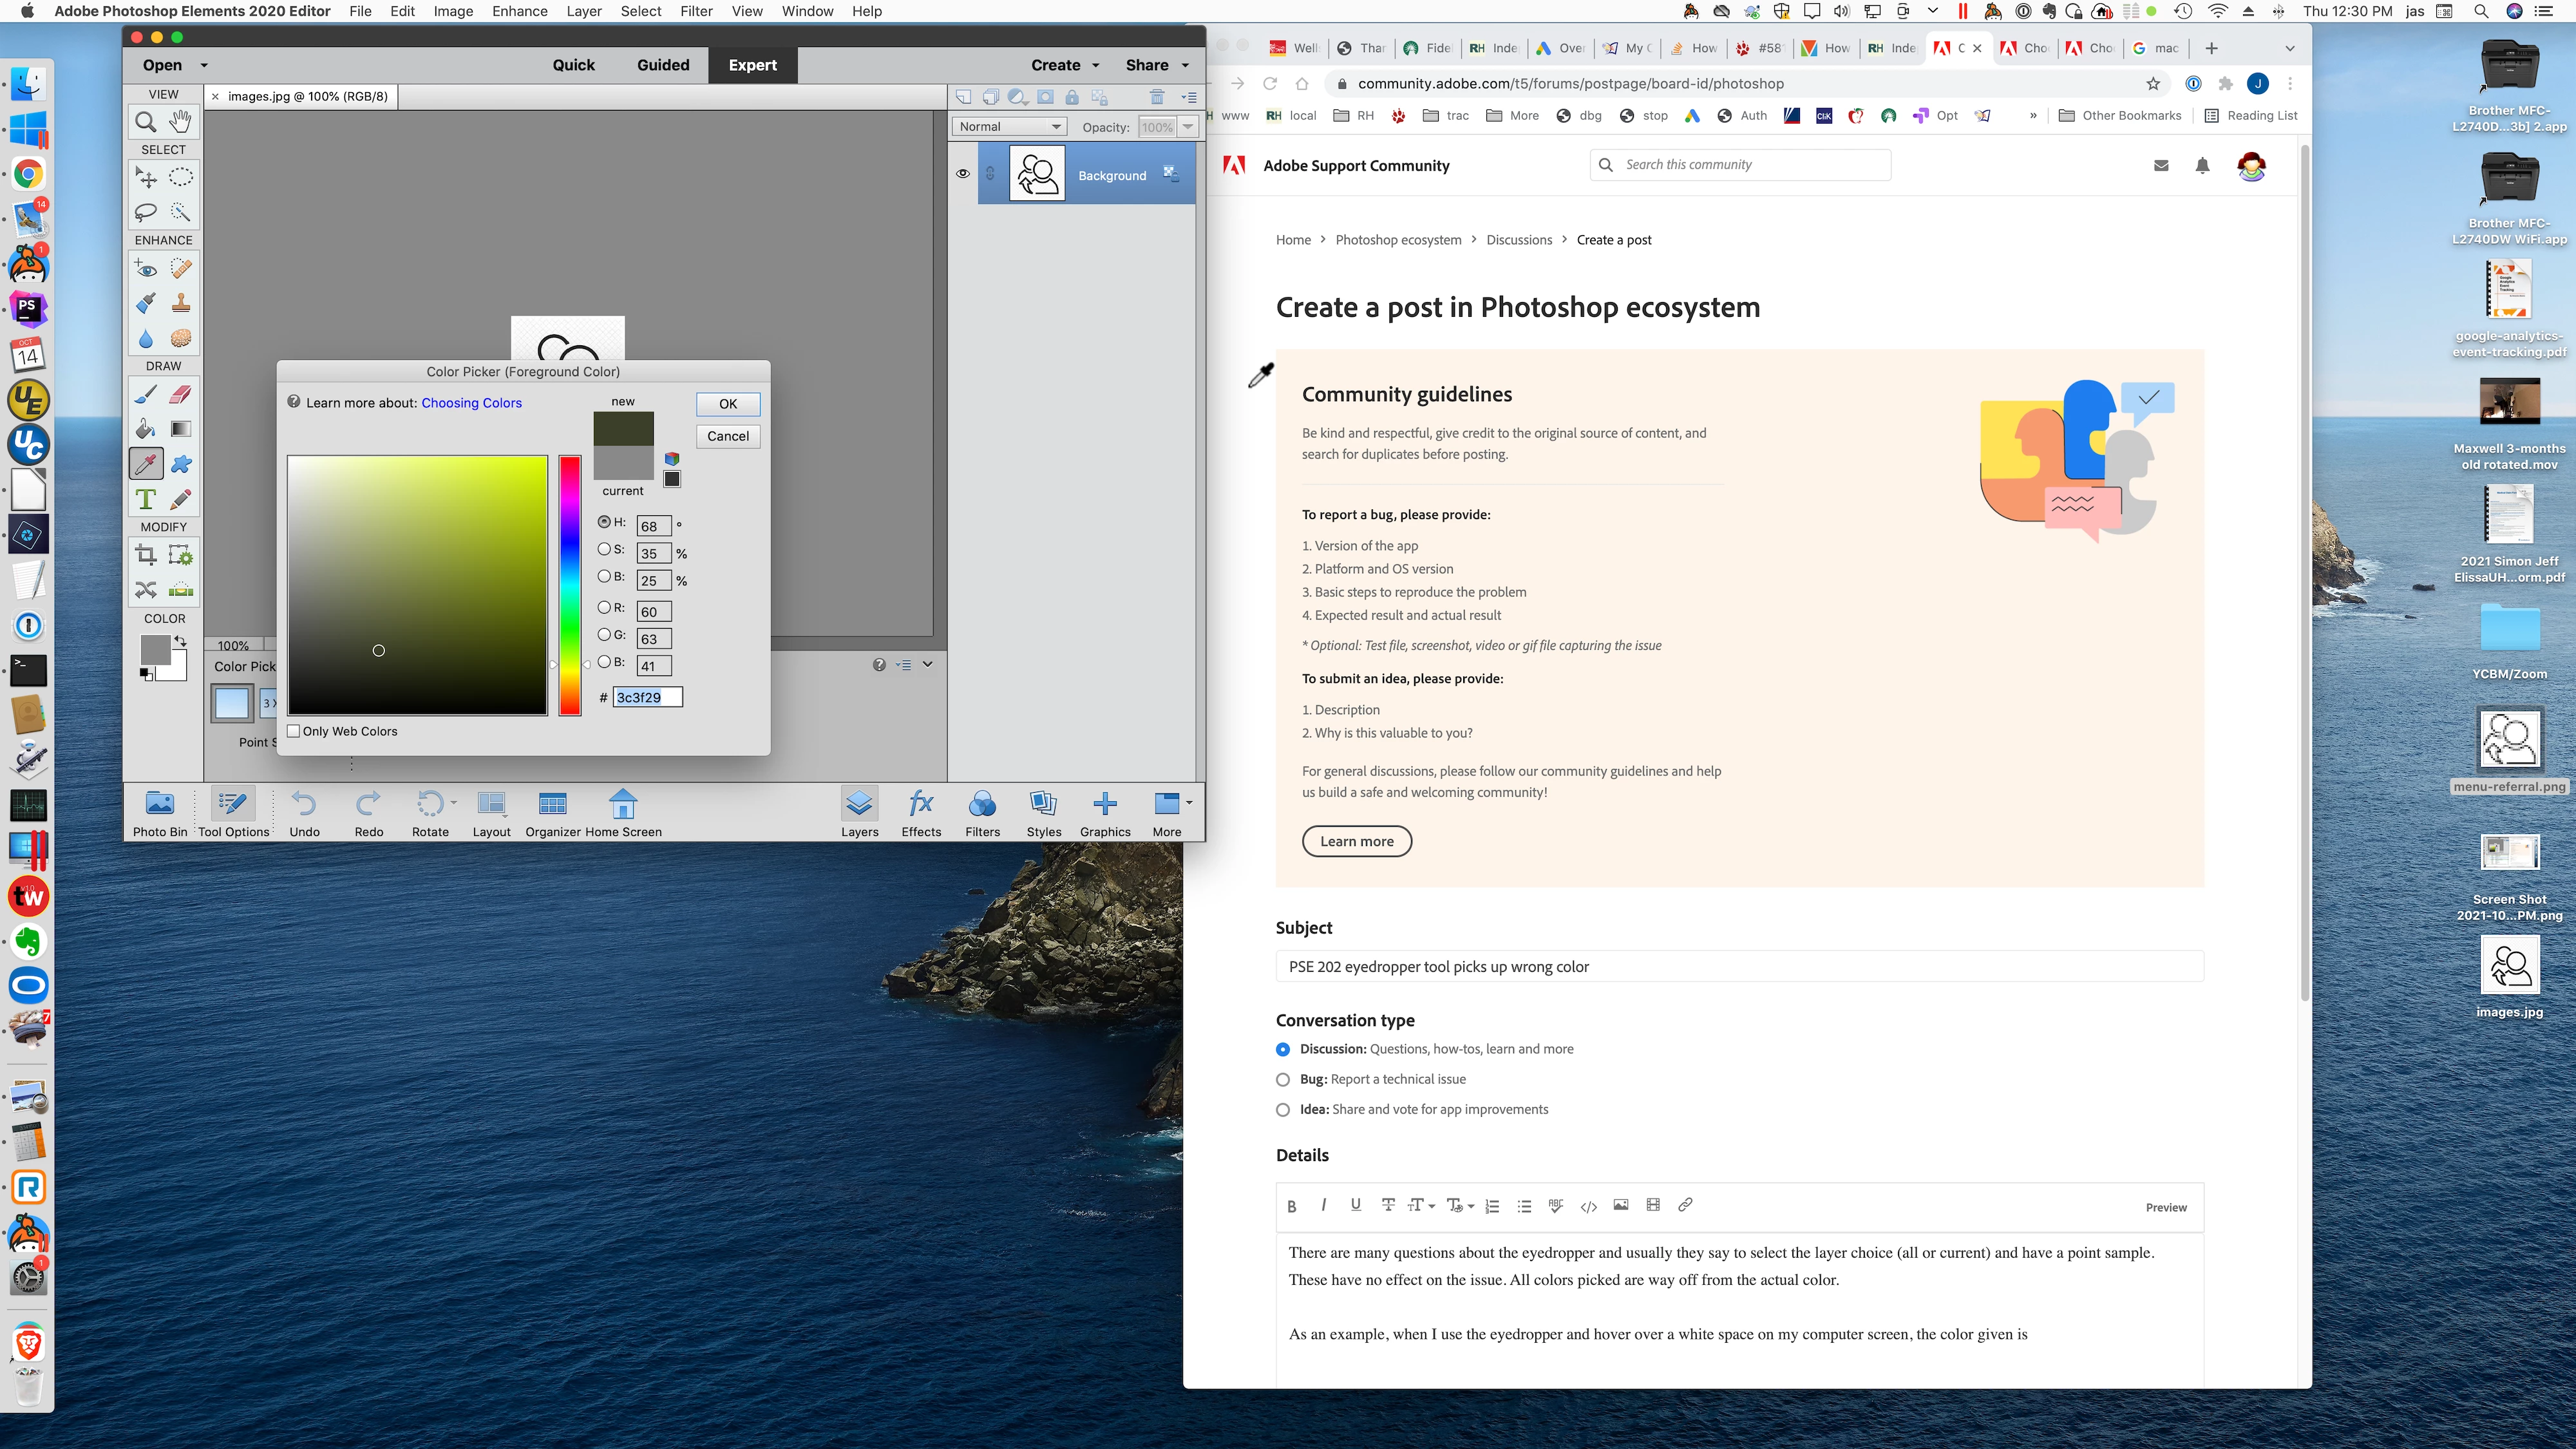Select the Bug conversation type radio button

coord(1283,1080)
